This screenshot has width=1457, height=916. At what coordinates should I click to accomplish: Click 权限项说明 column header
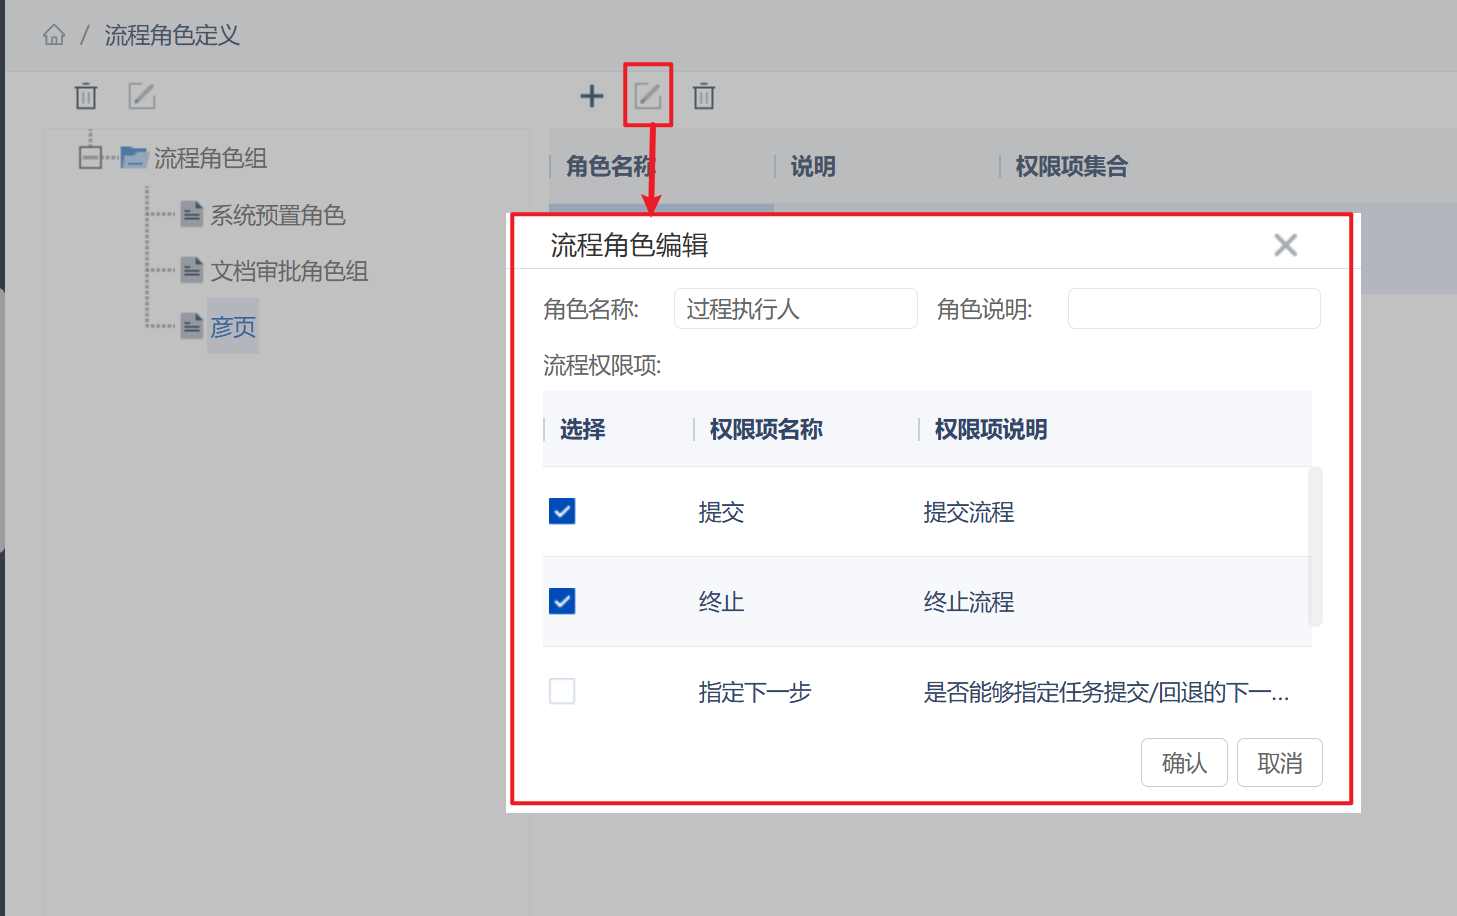(991, 429)
